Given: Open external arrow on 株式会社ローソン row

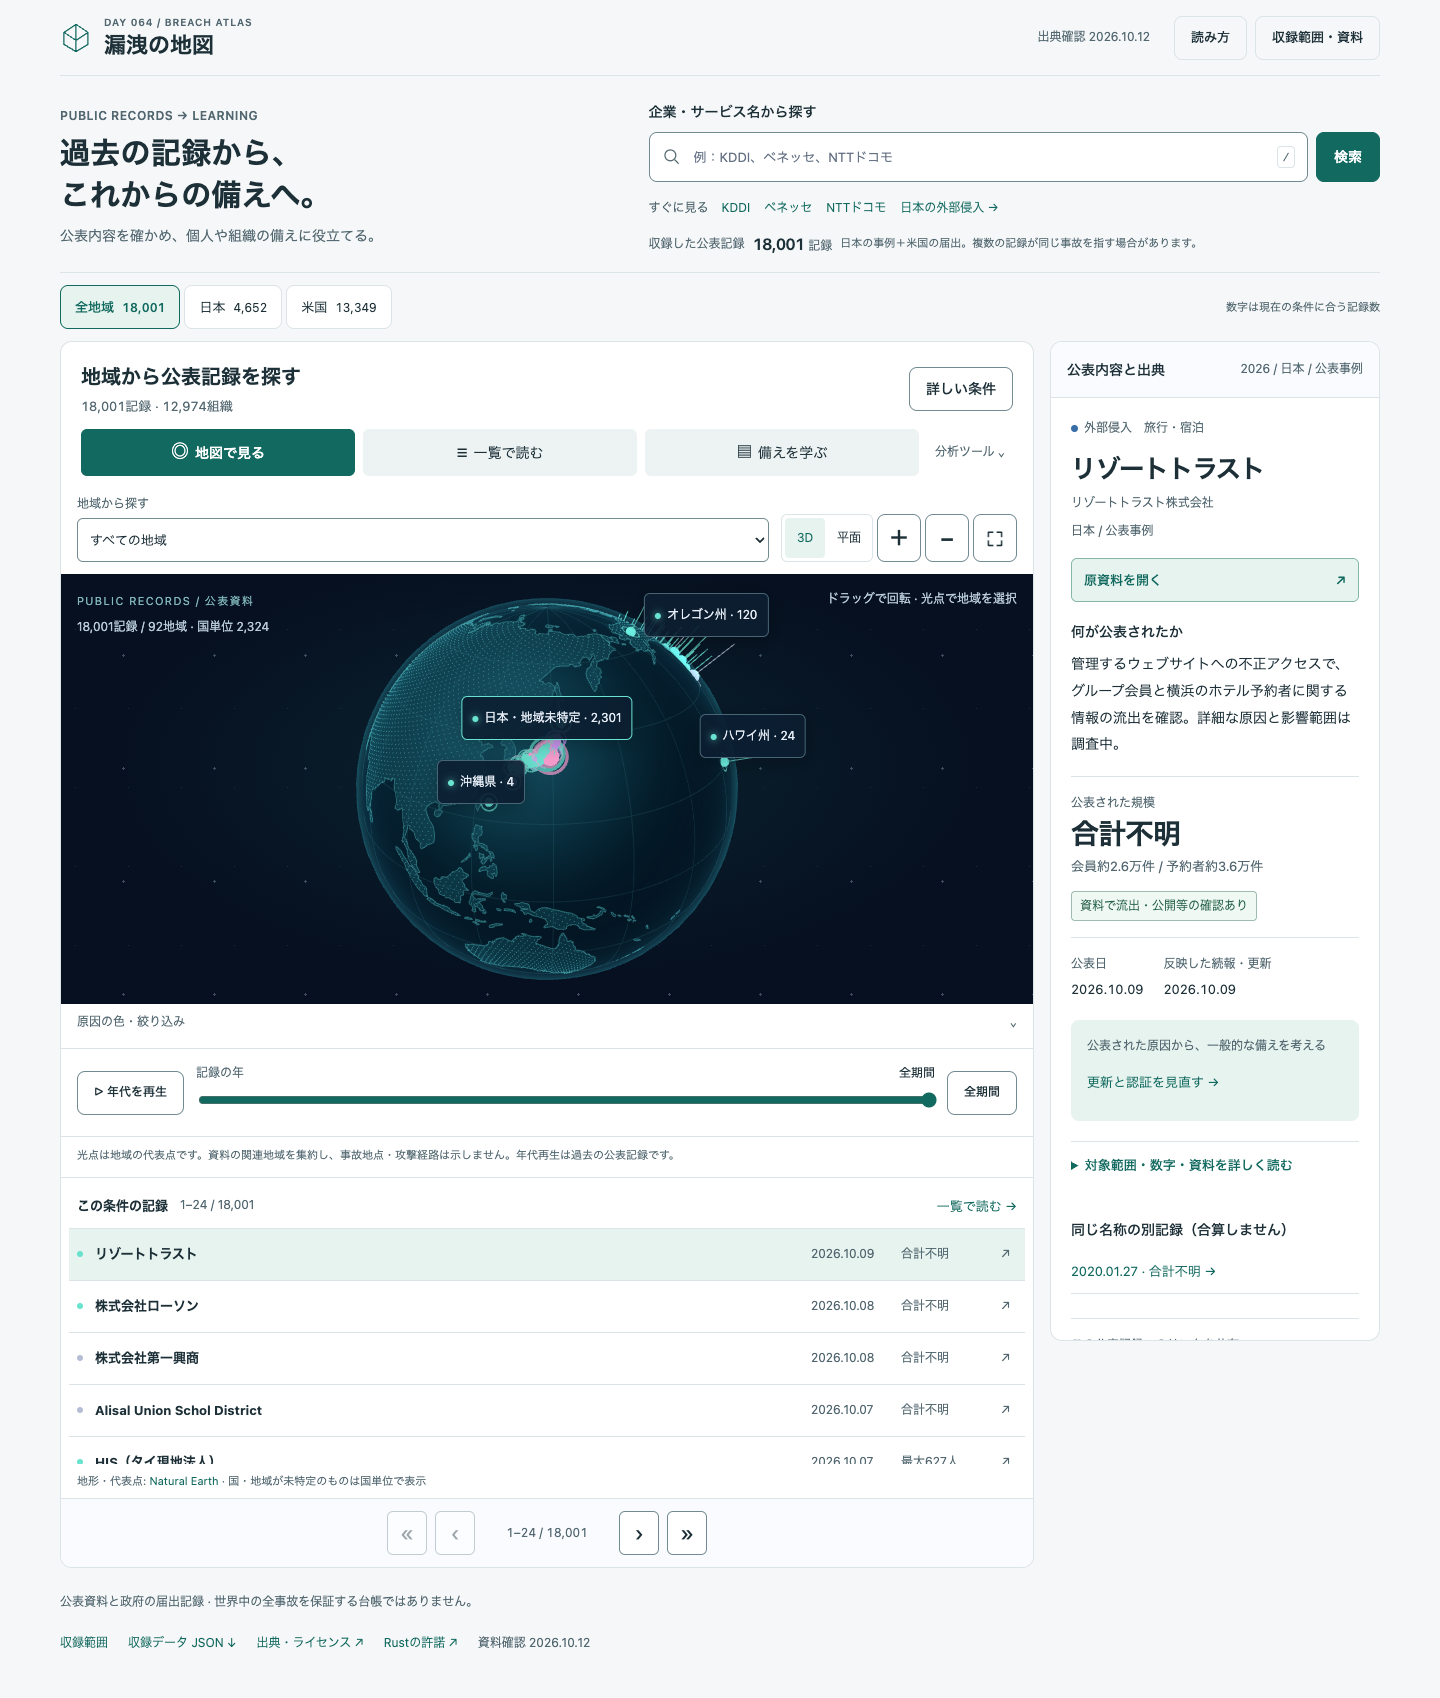Looking at the screenshot, I should (1005, 1306).
